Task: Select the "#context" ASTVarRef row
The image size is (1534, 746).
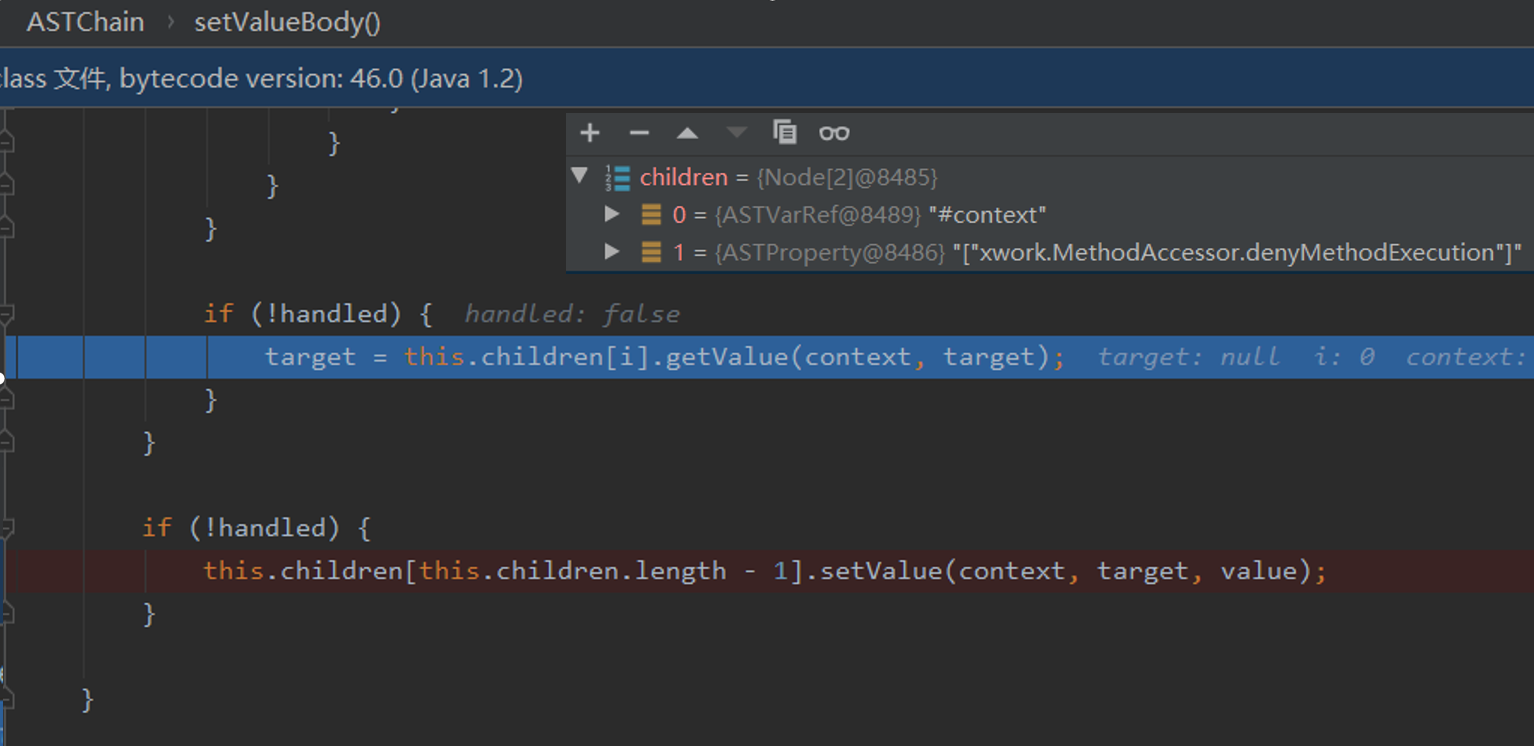Action: [1050, 214]
